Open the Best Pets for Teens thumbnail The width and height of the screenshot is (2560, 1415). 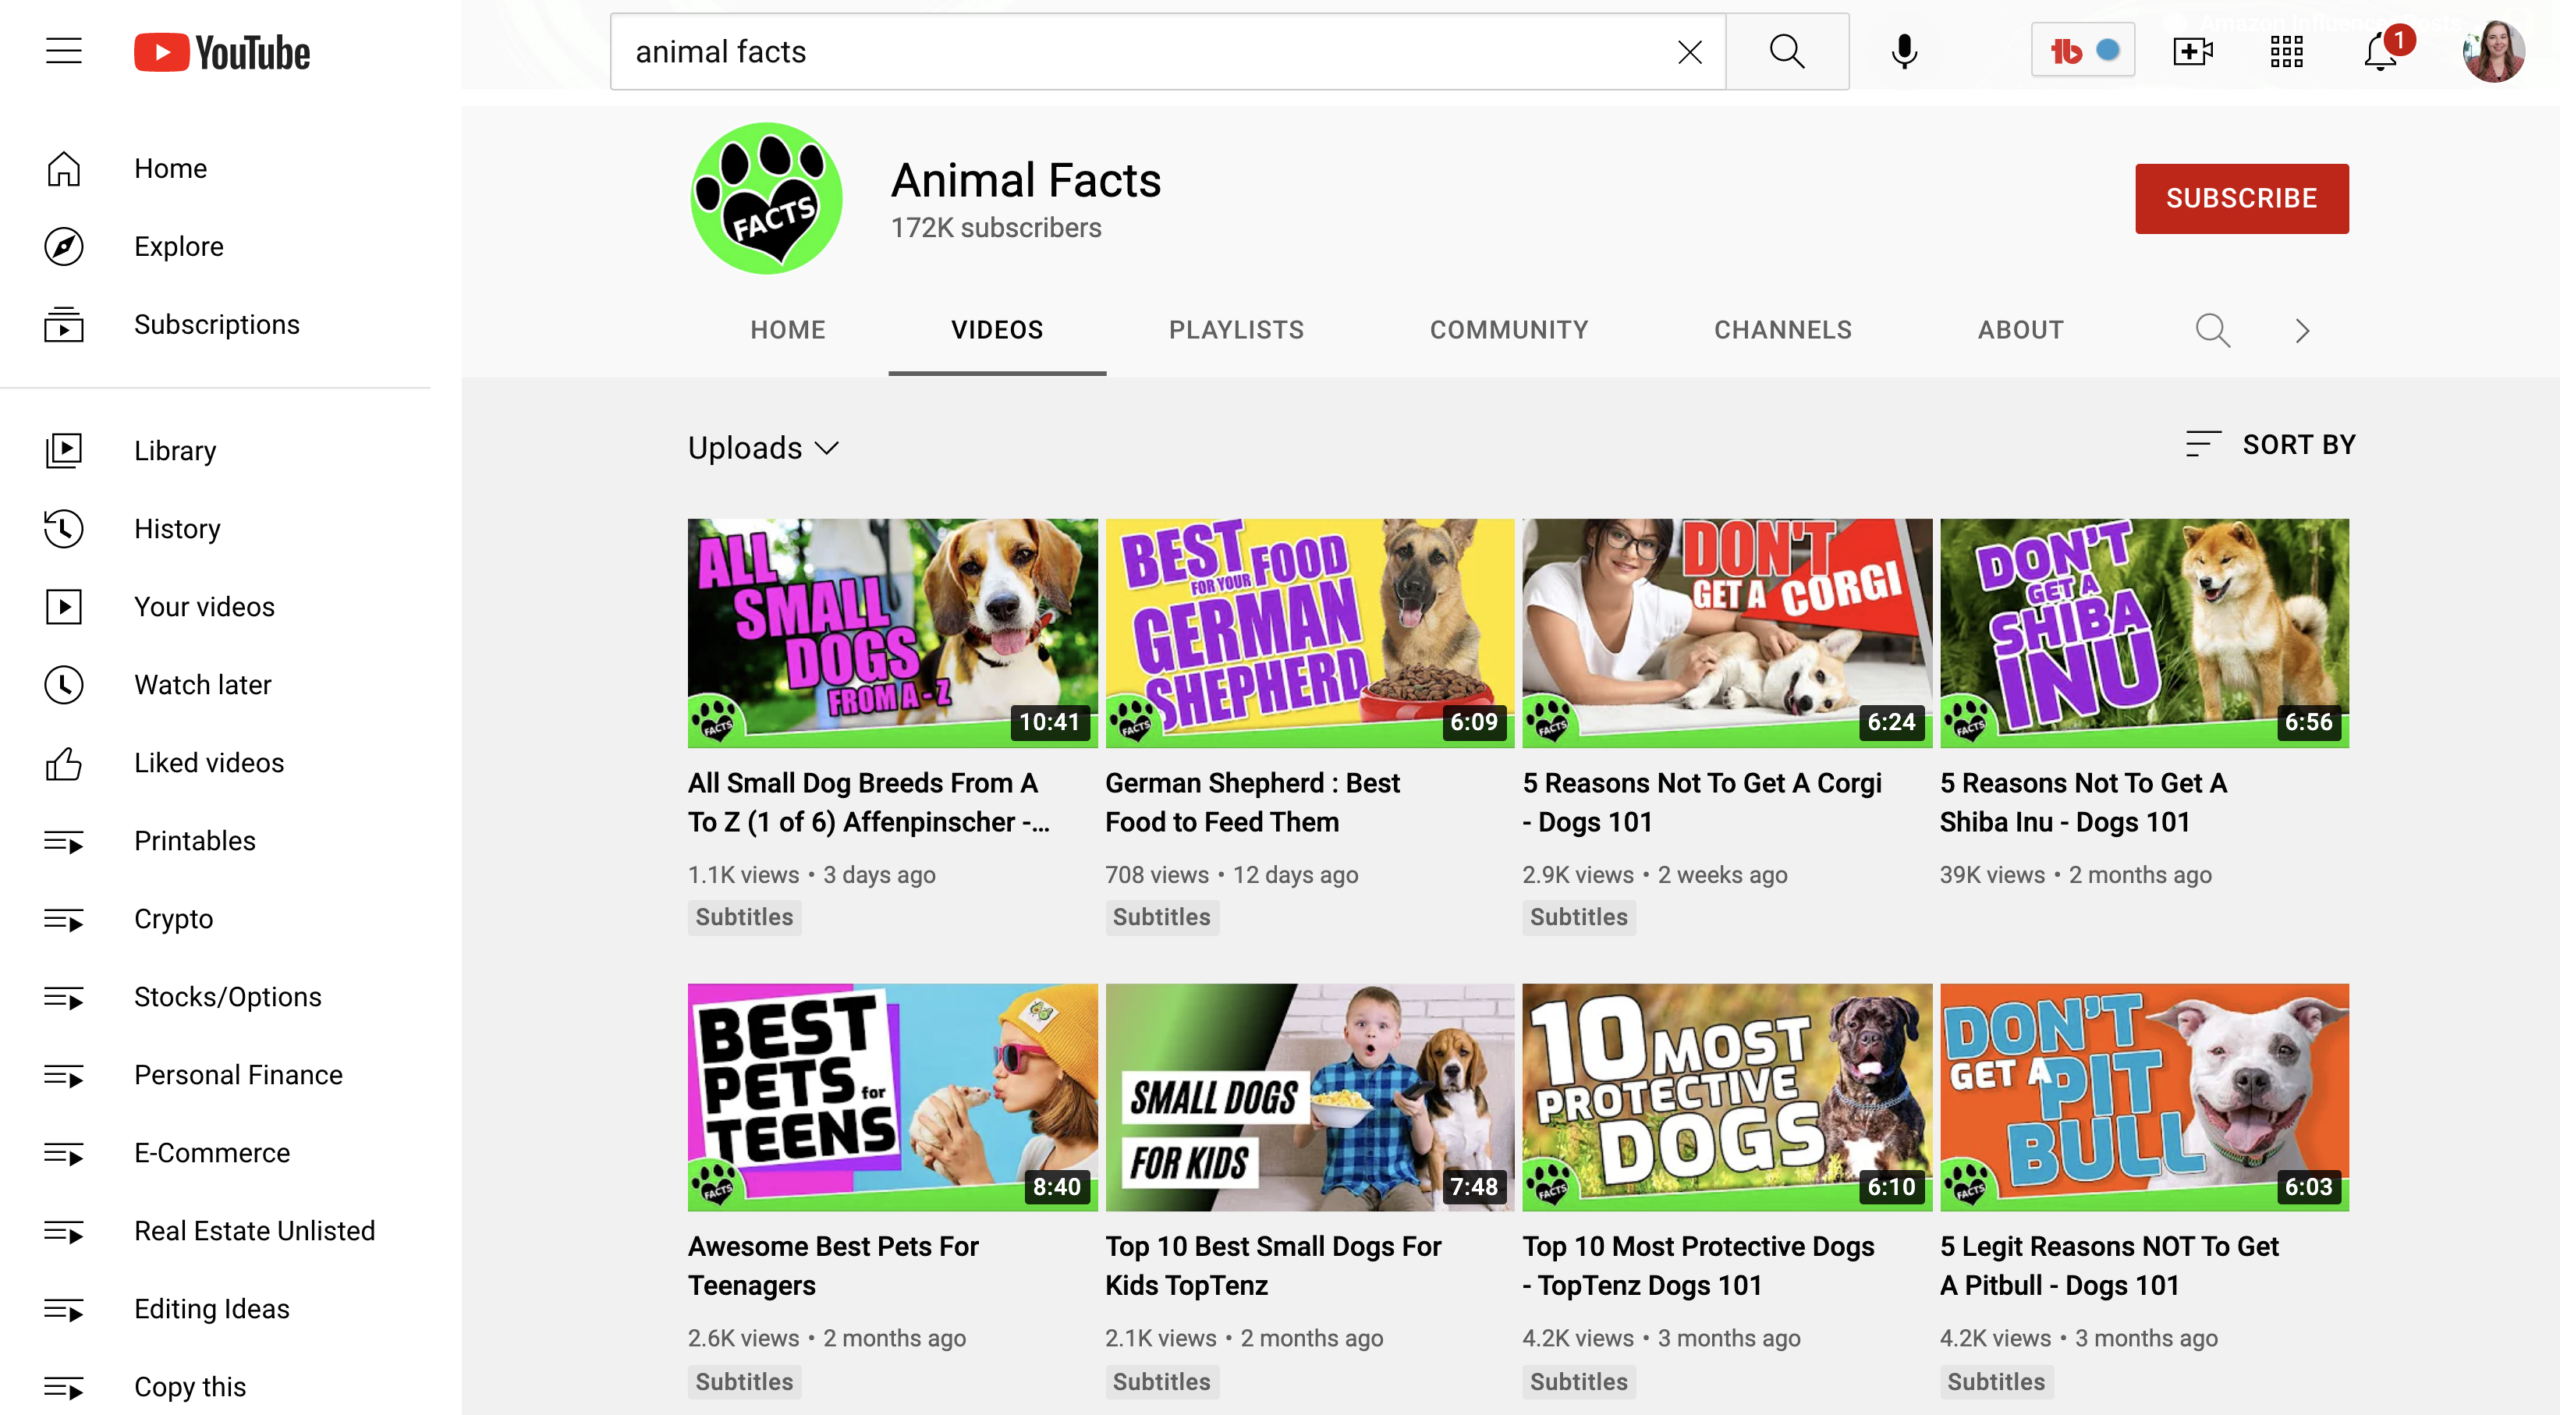tap(892, 1097)
